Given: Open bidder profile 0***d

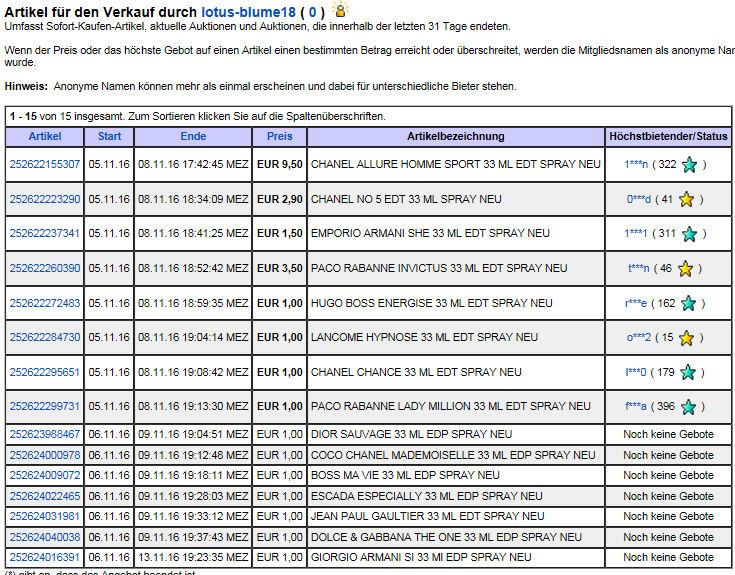Looking at the screenshot, I should coord(639,199).
